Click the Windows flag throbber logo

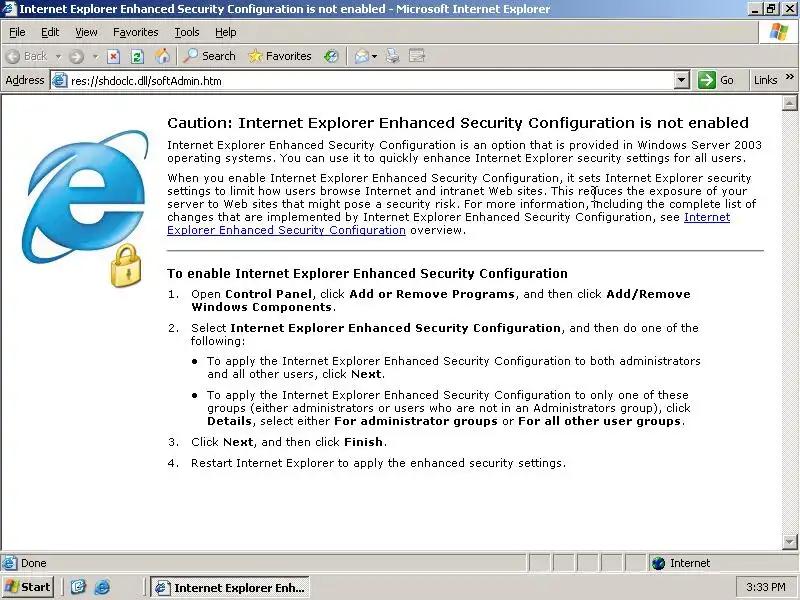click(x=779, y=32)
